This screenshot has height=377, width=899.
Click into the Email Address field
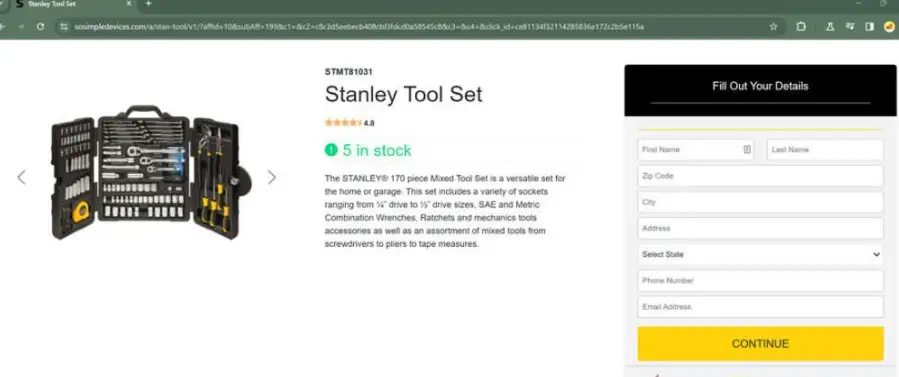point(760,307)
